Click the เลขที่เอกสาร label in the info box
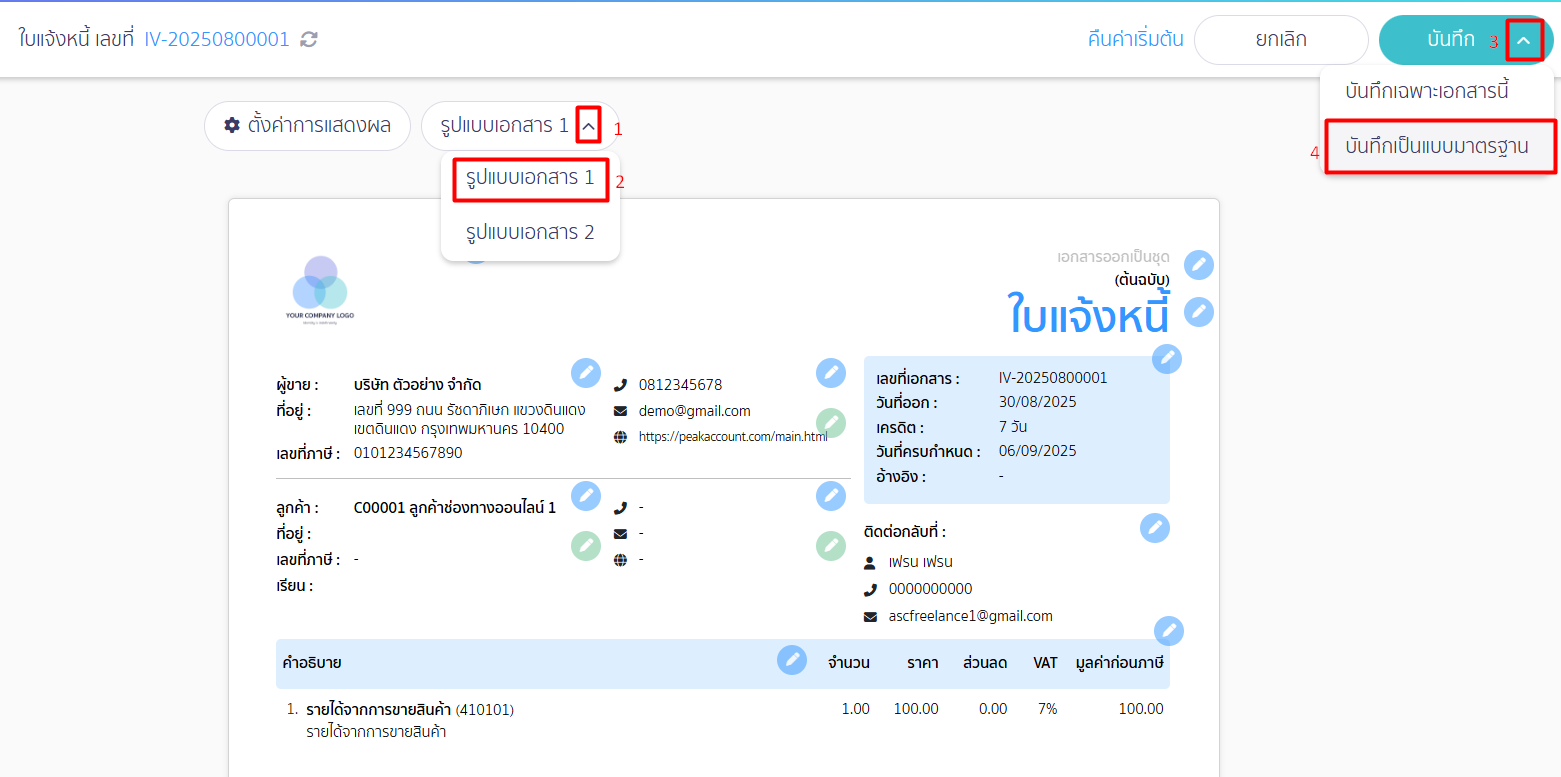This screenshot has width=1561, height=777. (x=918, y=379)
